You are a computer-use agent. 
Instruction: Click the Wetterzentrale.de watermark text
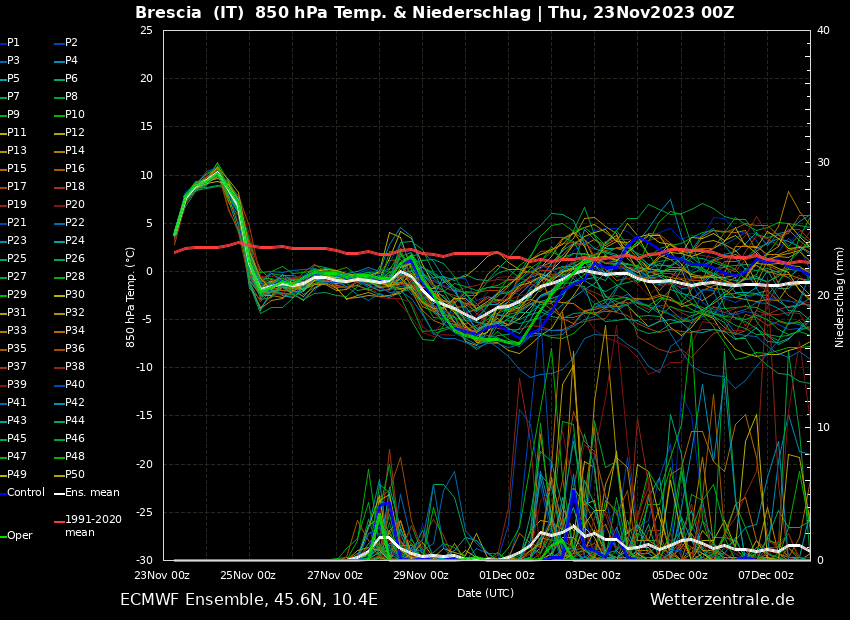722,600
